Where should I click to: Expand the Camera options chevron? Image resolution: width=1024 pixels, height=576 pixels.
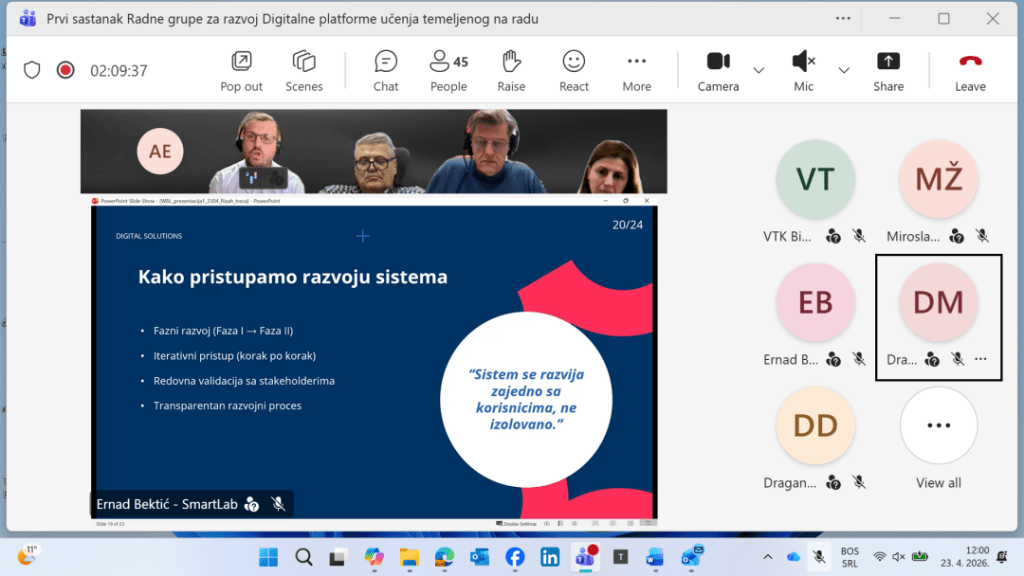coord(758,70)
